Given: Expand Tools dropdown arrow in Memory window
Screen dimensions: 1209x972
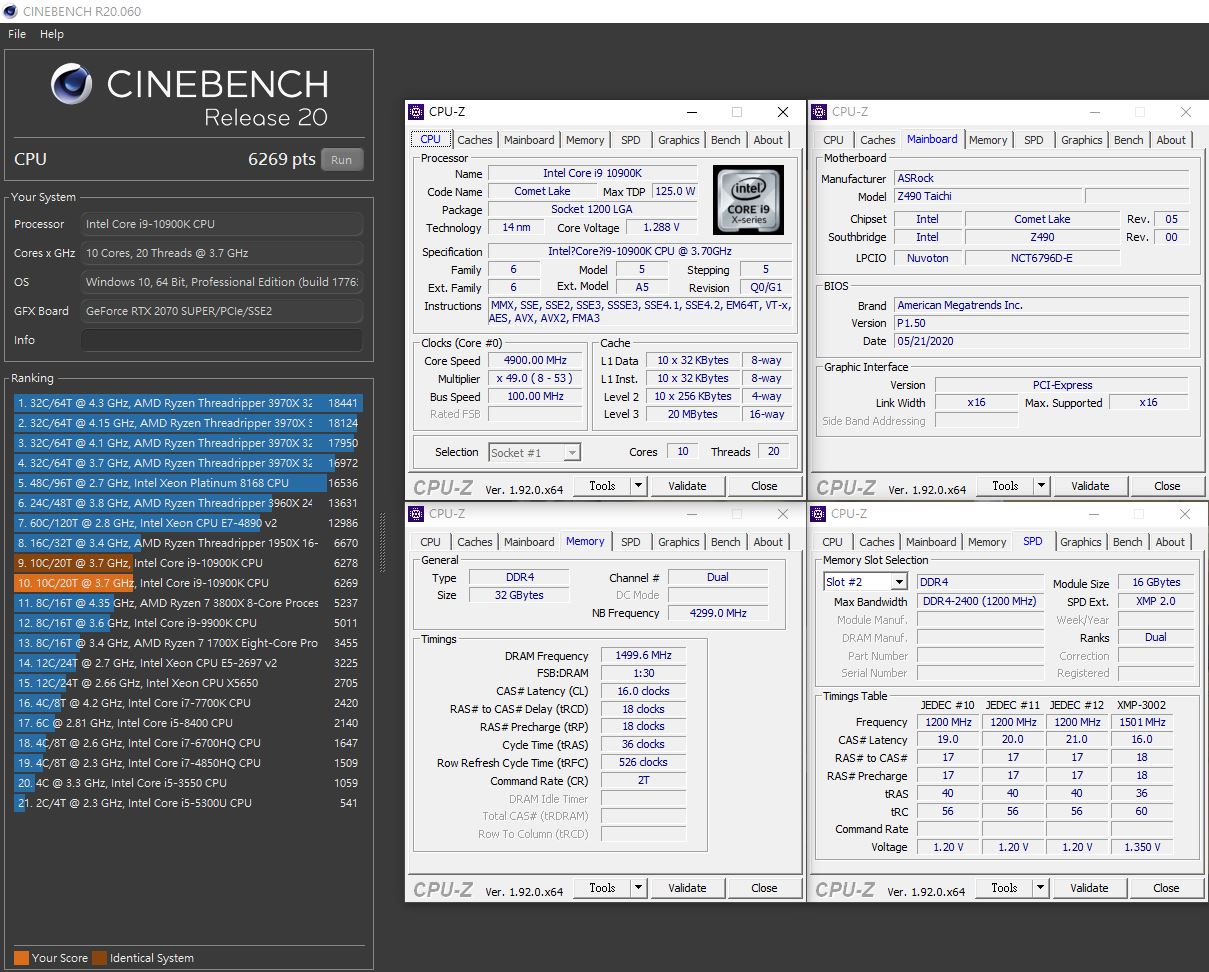Looking at the screenshot, I should point(639,888).
